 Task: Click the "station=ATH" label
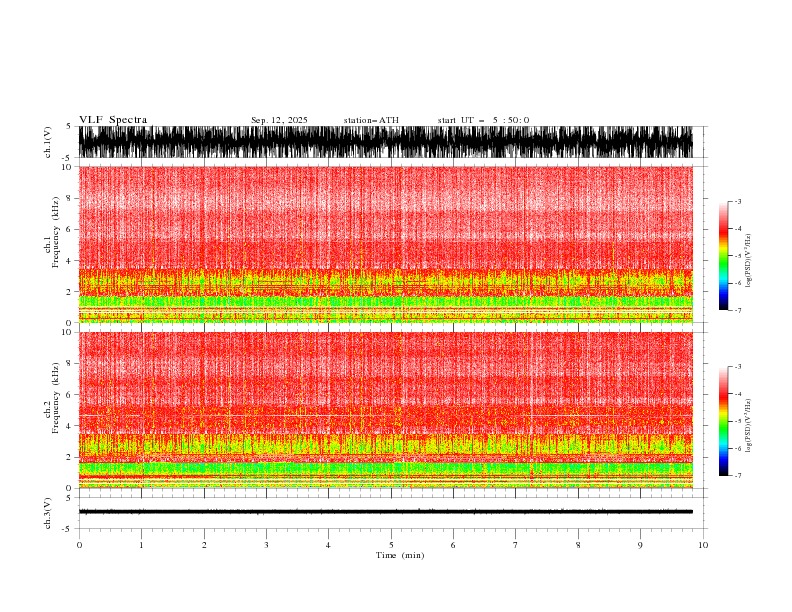tap(371, 120)
